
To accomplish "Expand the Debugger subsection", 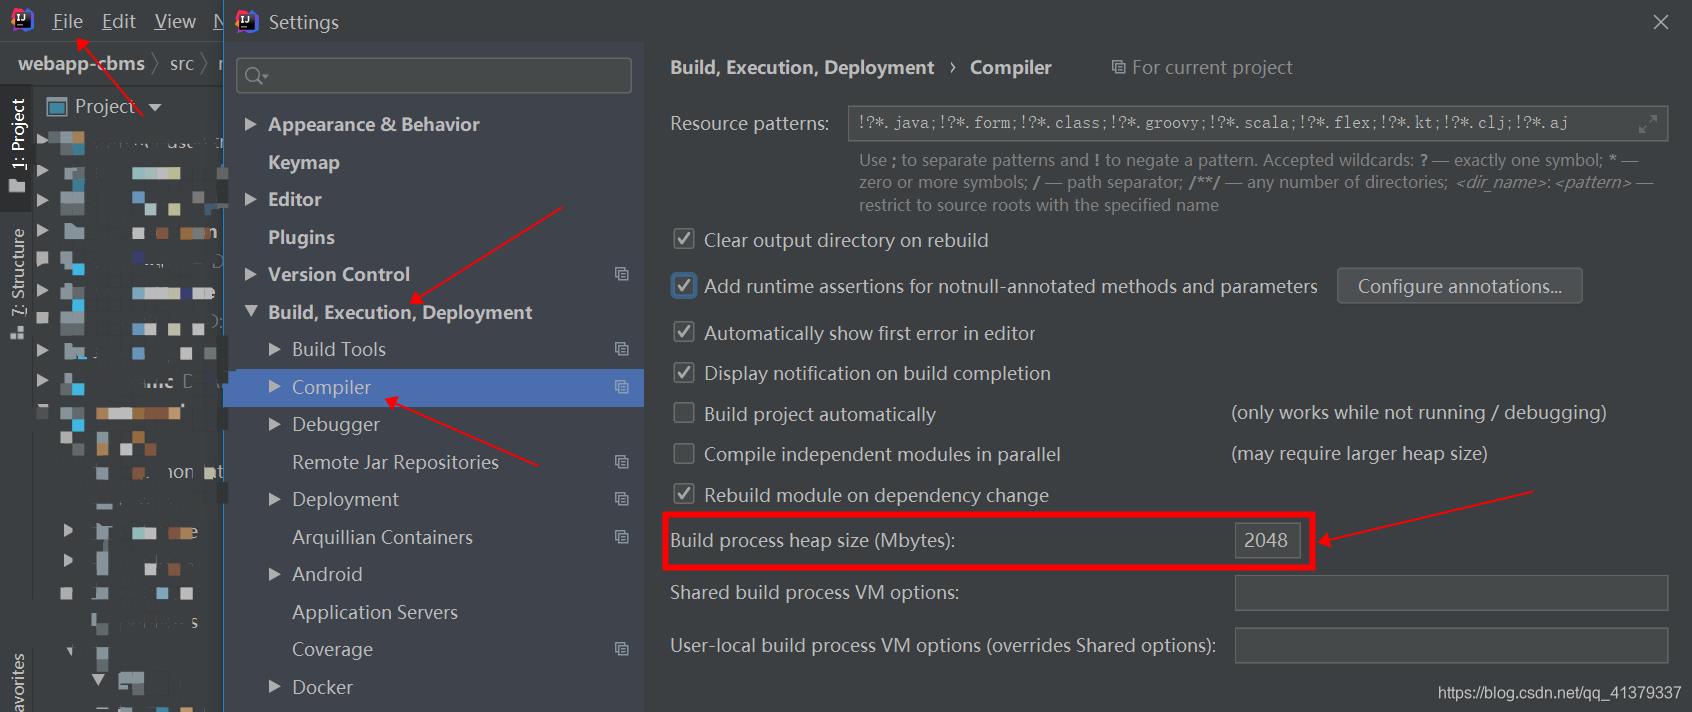I will pos(275,424).
